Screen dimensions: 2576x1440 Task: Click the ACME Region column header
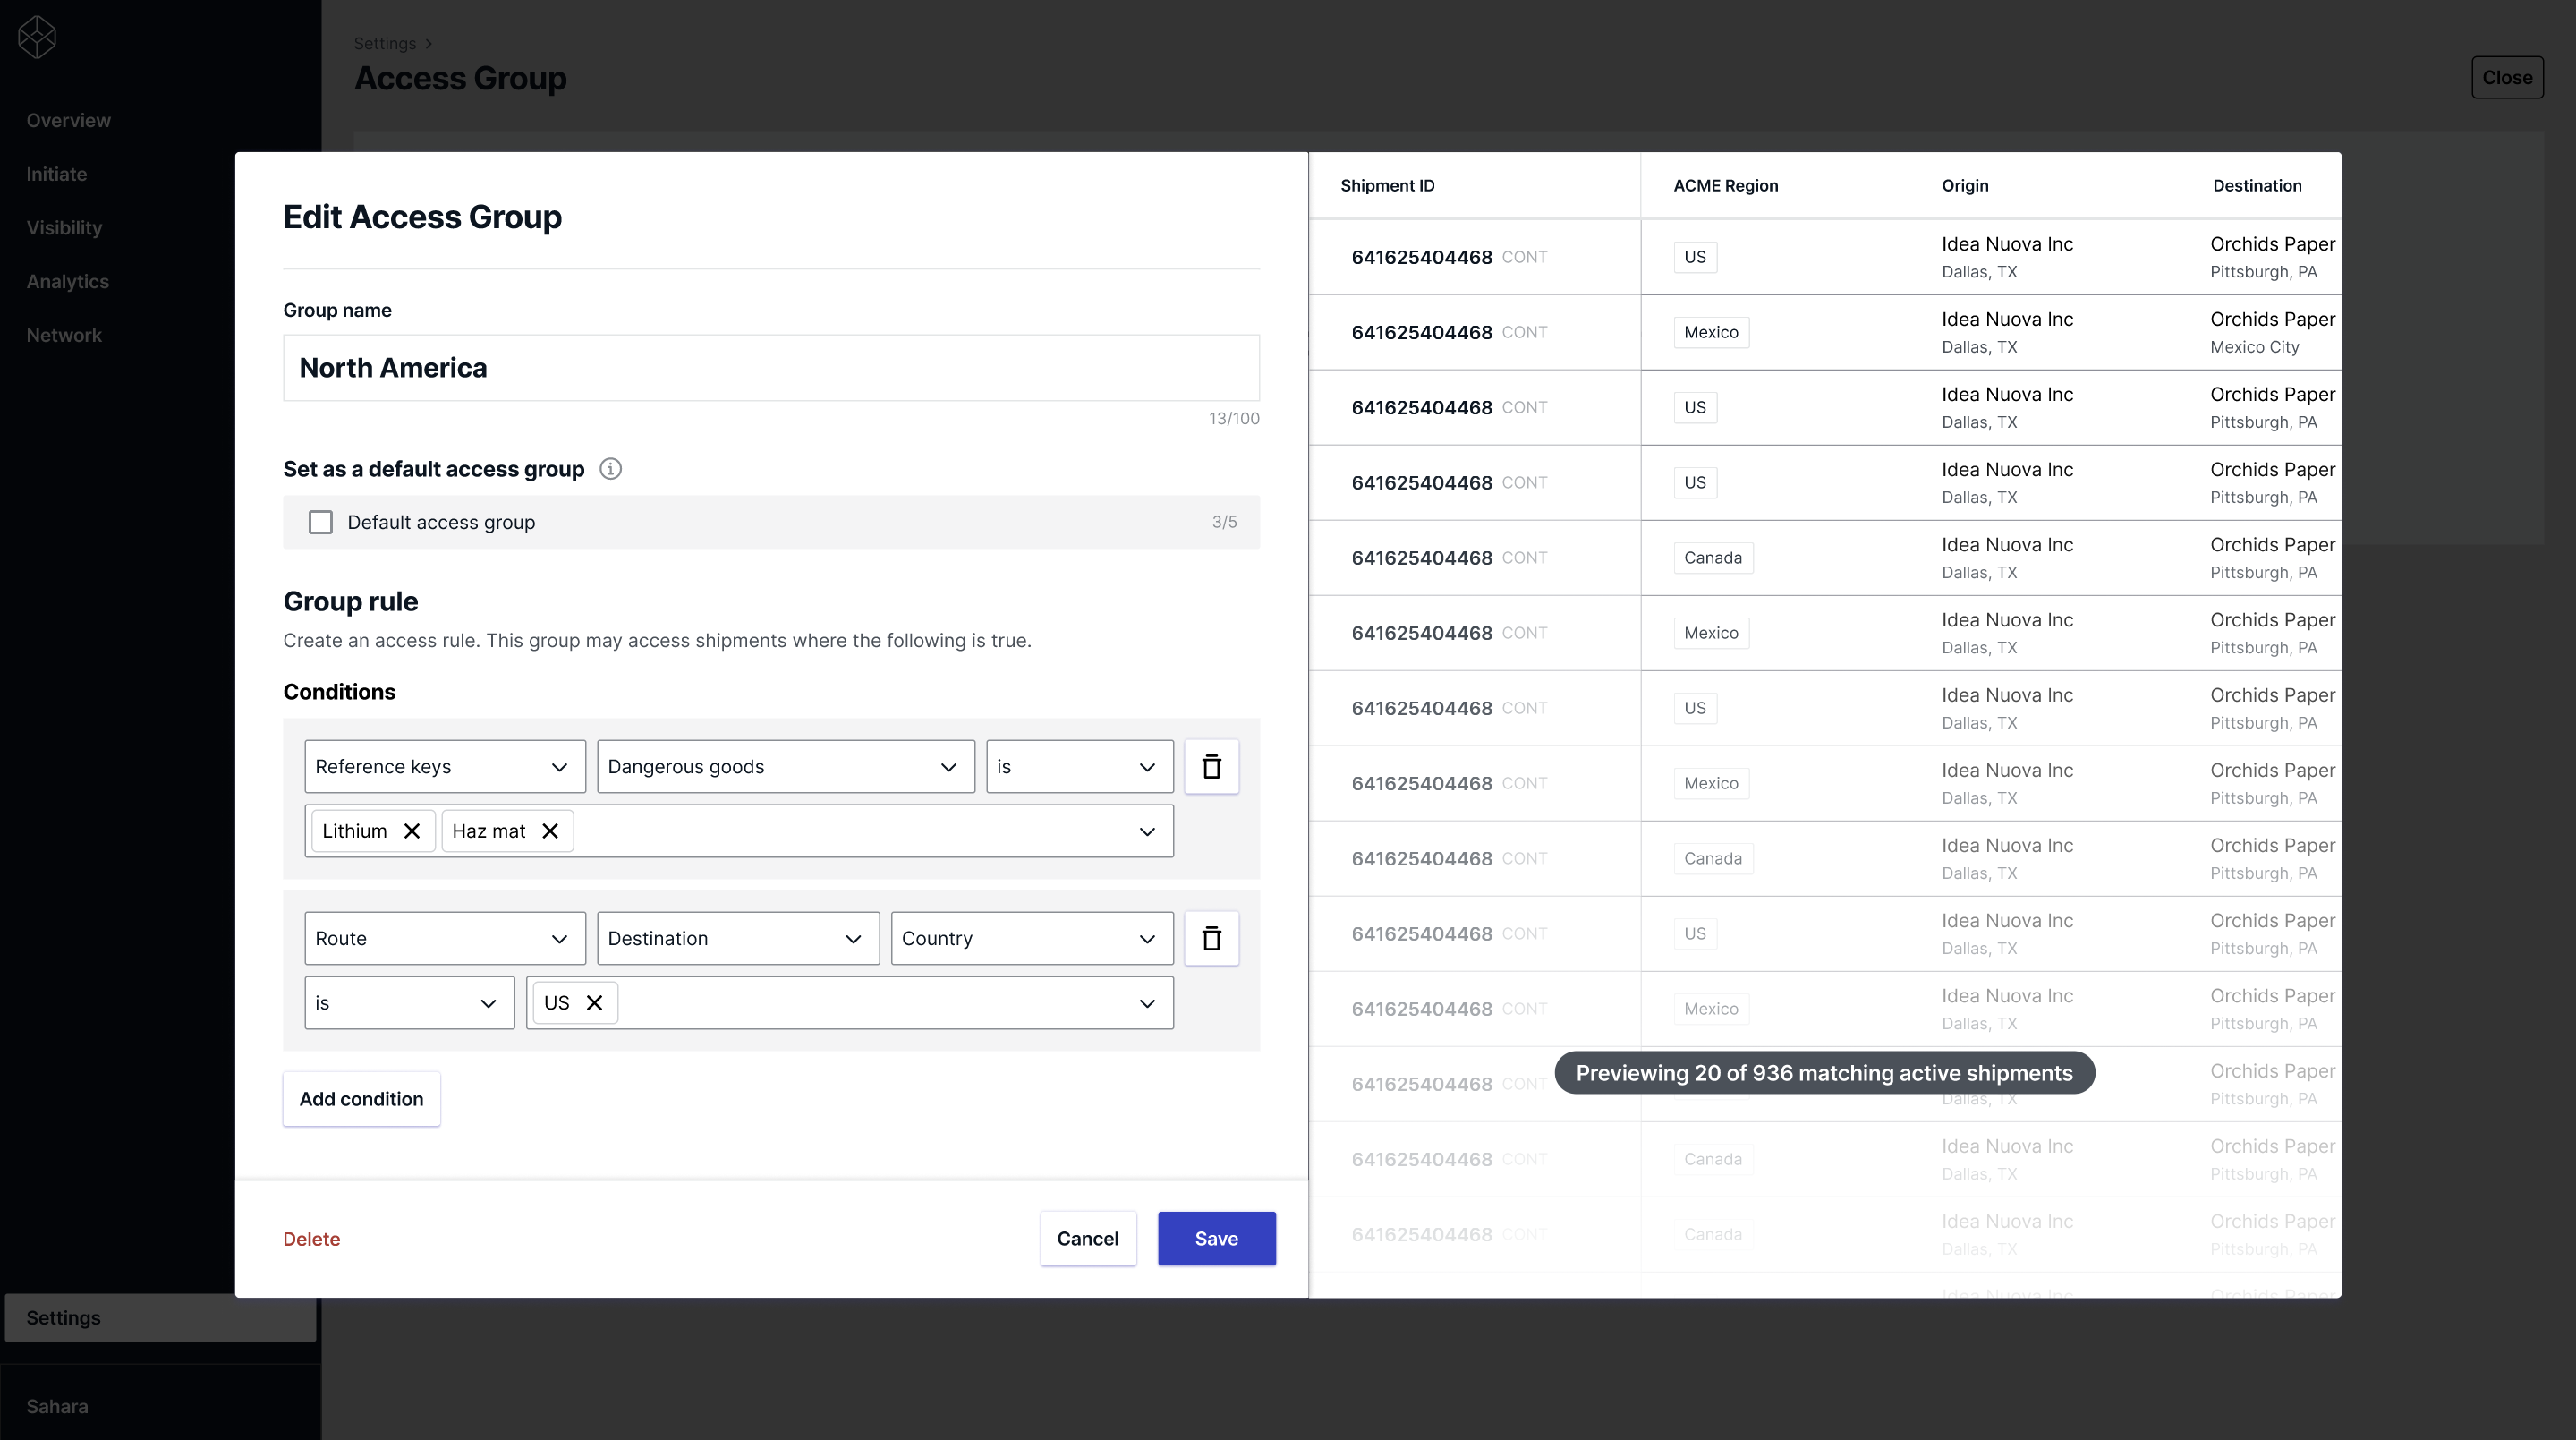(x=1725, y=185)
